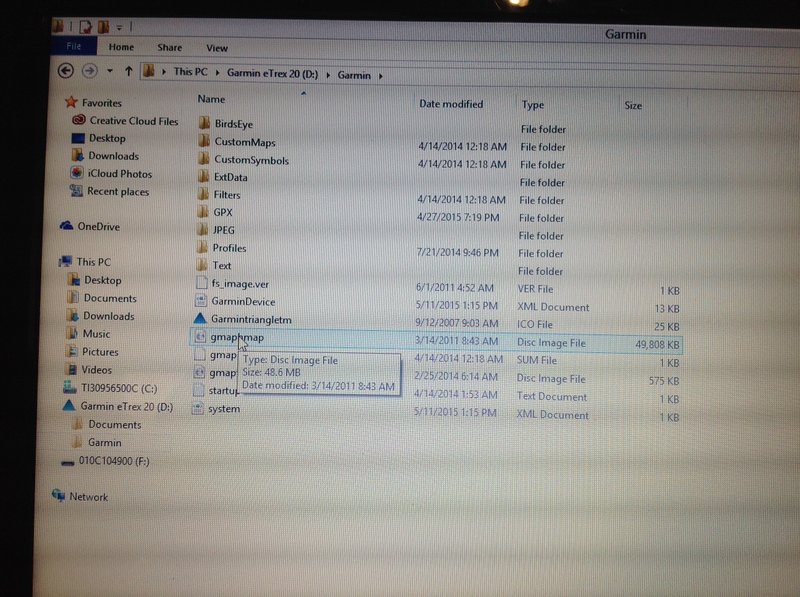This screenshot has width=800, height=597.
Task: Open the Customize Quick Access Toolbar dropdown
Action: 119,27
